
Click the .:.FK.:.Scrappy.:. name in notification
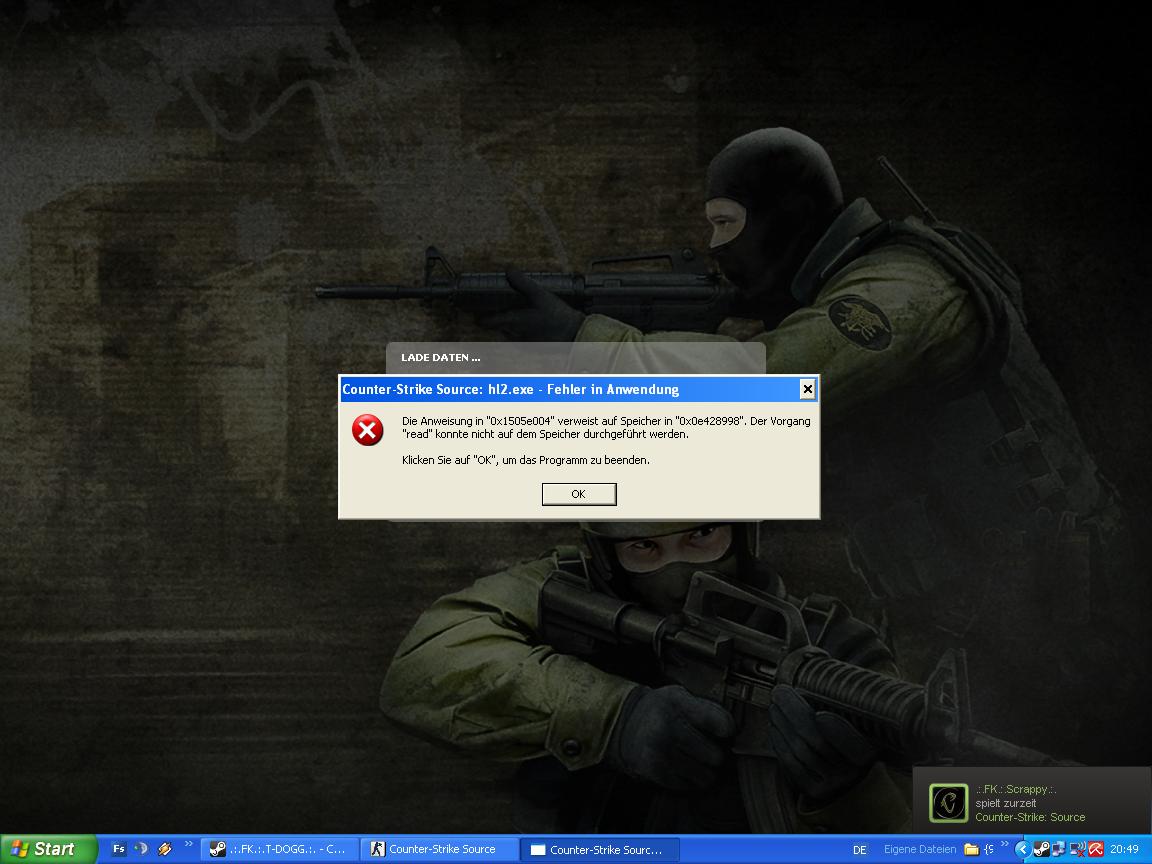click(x=1015, y=789)
